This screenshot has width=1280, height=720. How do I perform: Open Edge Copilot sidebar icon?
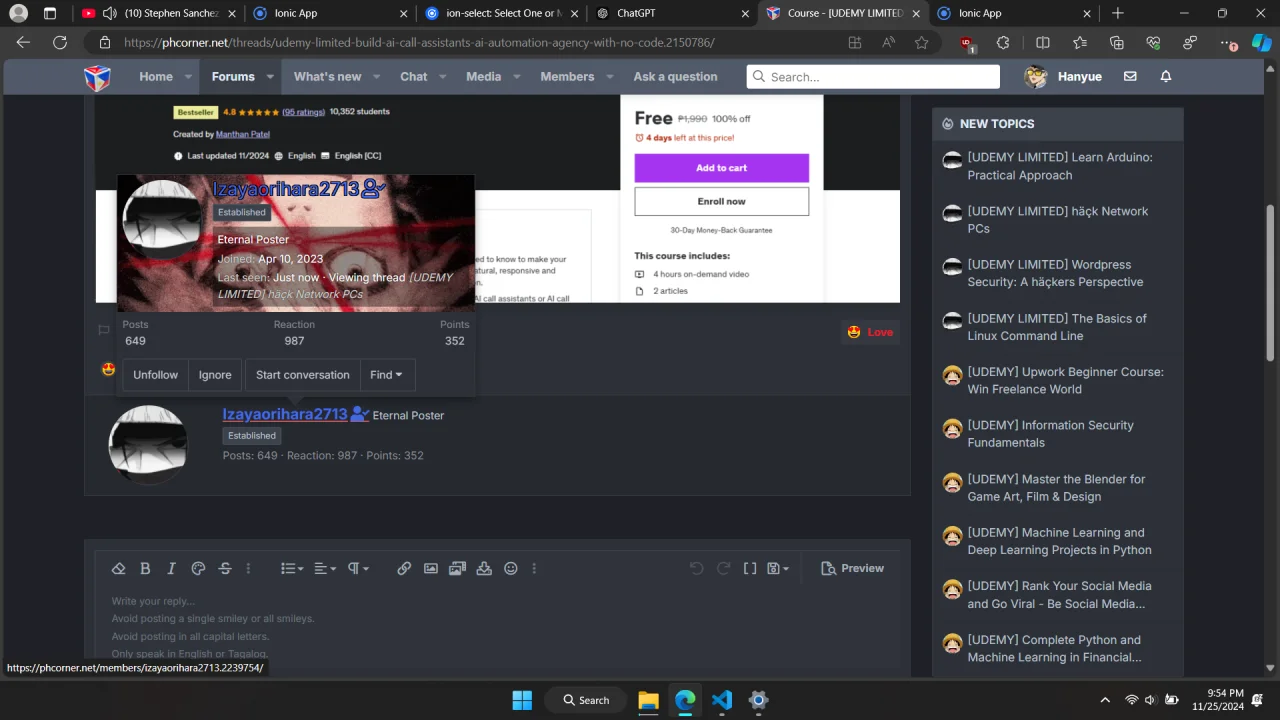point(1263,43)
